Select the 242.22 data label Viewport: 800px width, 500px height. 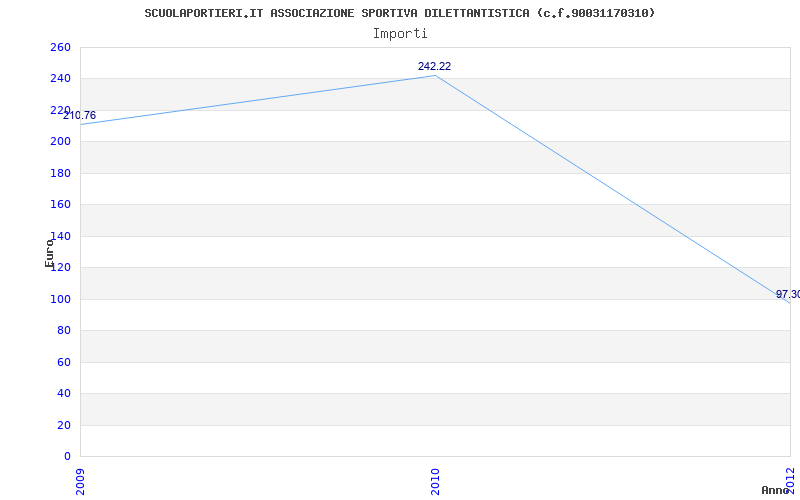coord(434,66)
